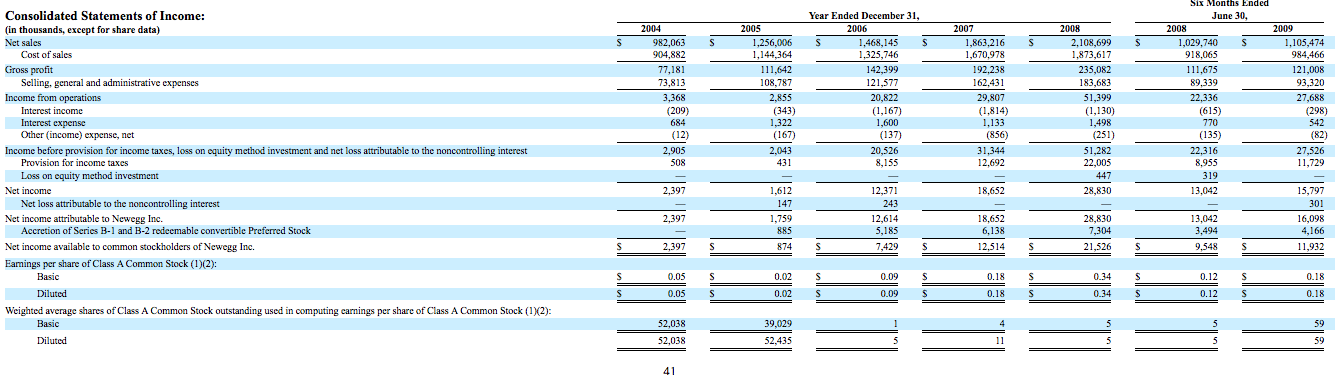Select SG&A expense value 162,431
The image size is (1336, 375).
coord(988,82)
